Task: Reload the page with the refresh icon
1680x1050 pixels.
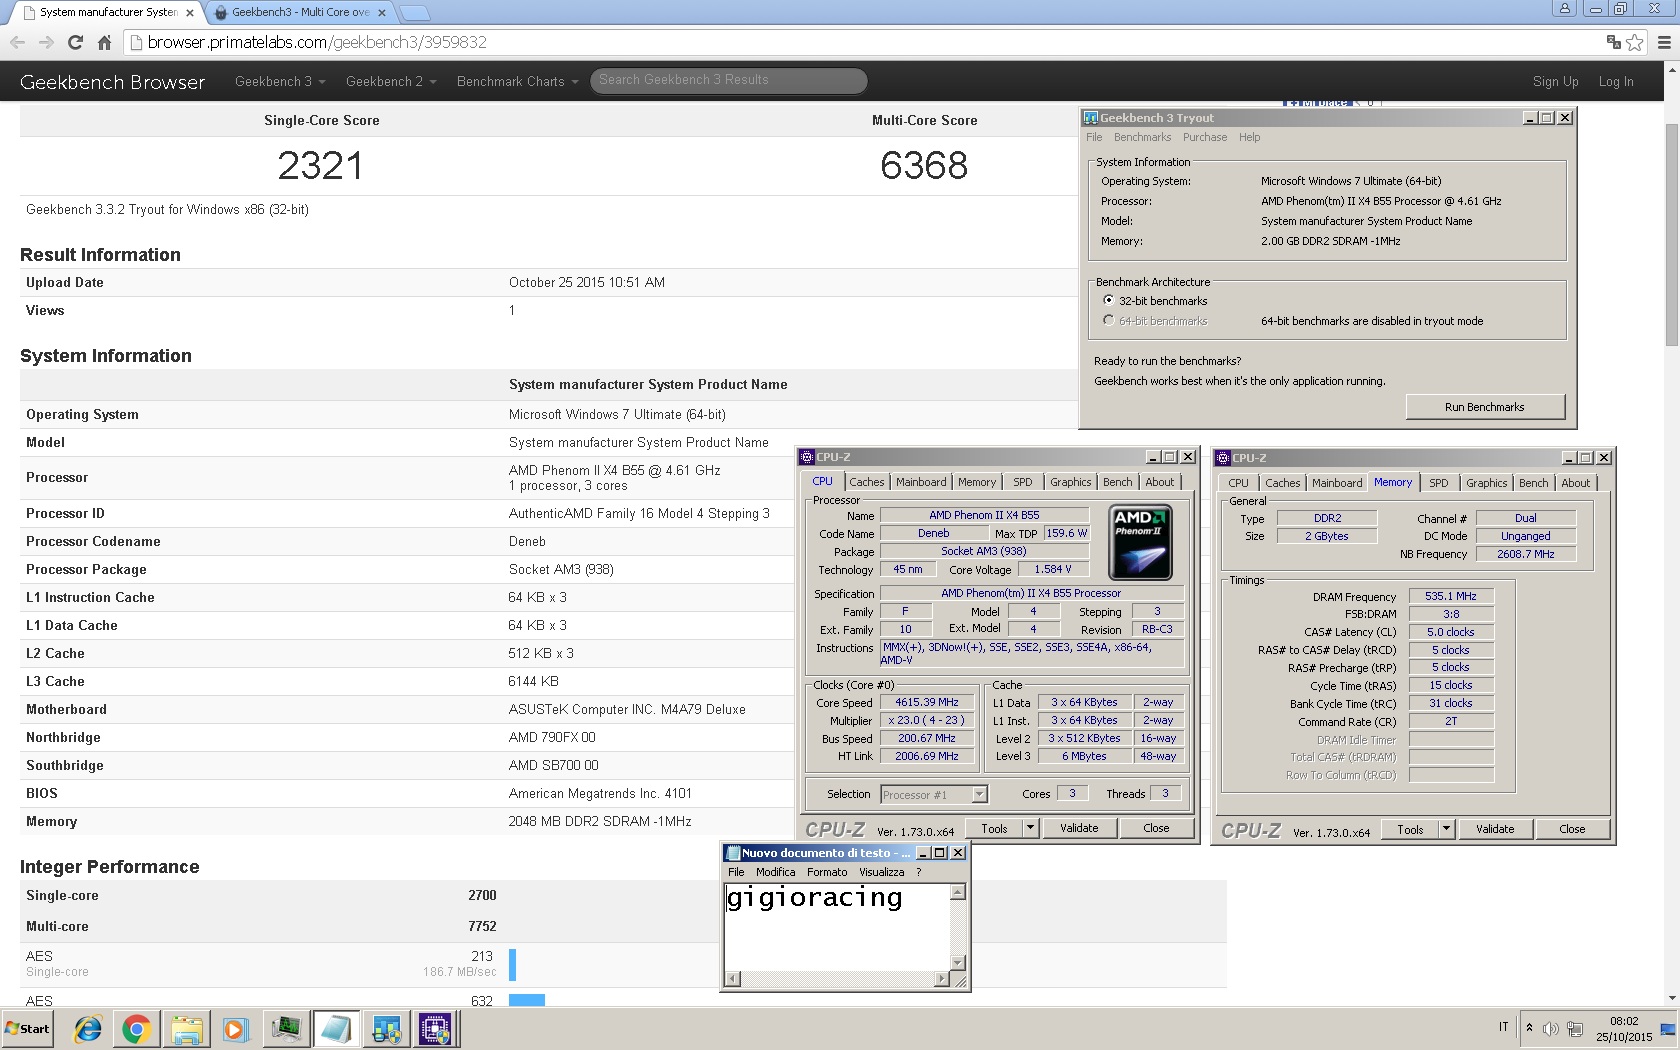Action: click(75, 42)
